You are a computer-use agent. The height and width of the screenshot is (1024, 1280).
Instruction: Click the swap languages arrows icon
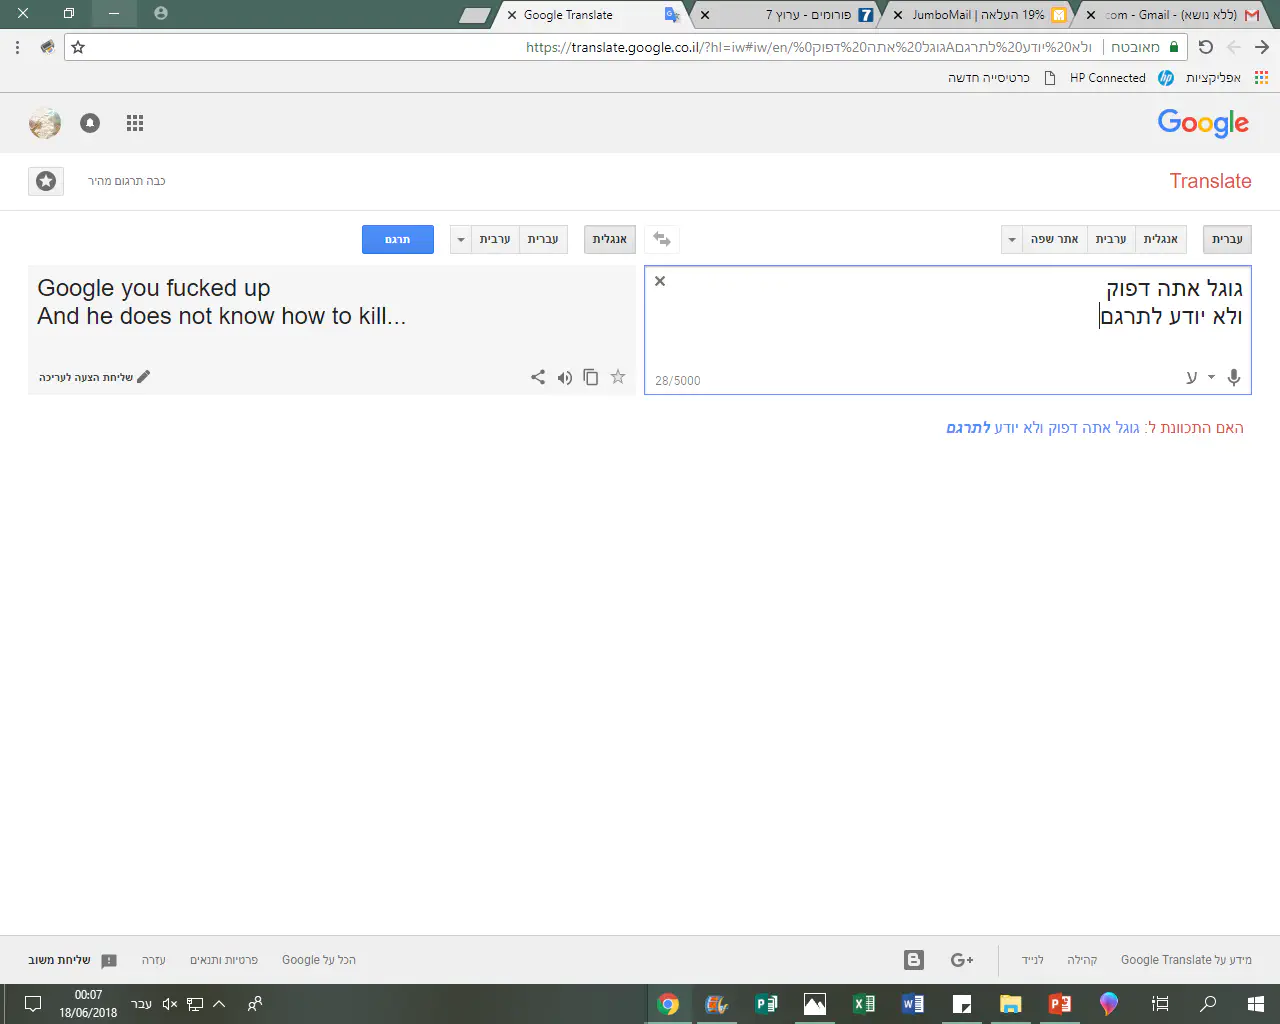click(x=661, y=239)
